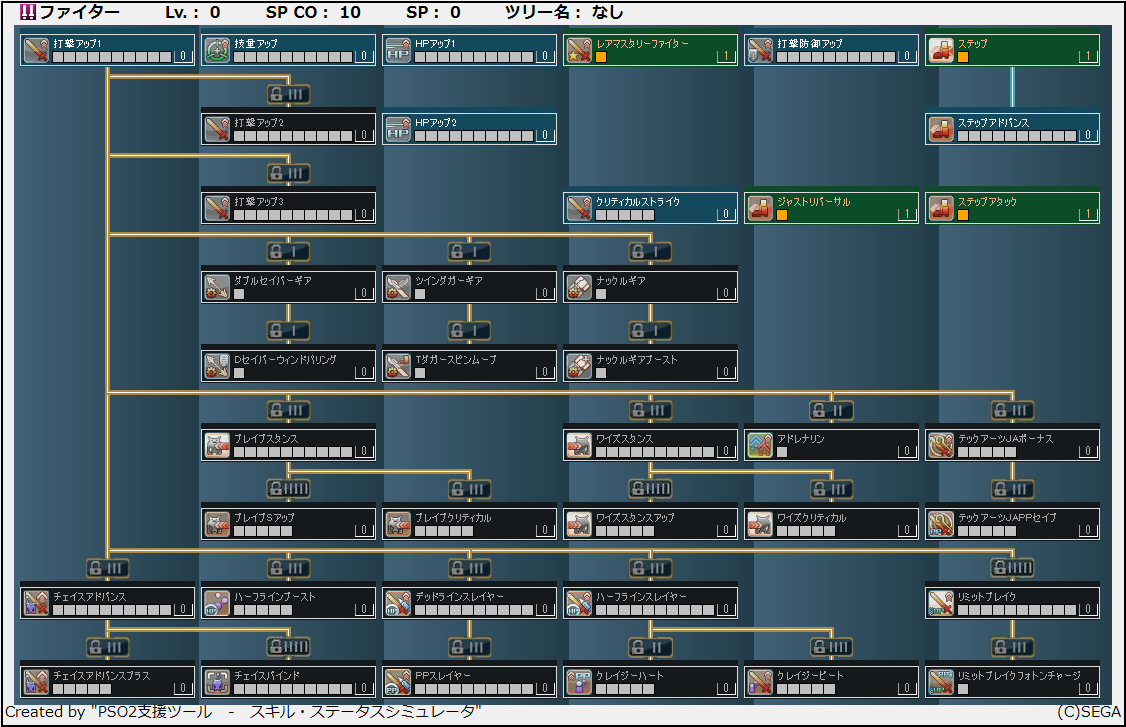The height and width of the screenshot is (727, 1126).
Task: Adjust the リミットブレイク level gauge bar
Action: click(1017, 610)
